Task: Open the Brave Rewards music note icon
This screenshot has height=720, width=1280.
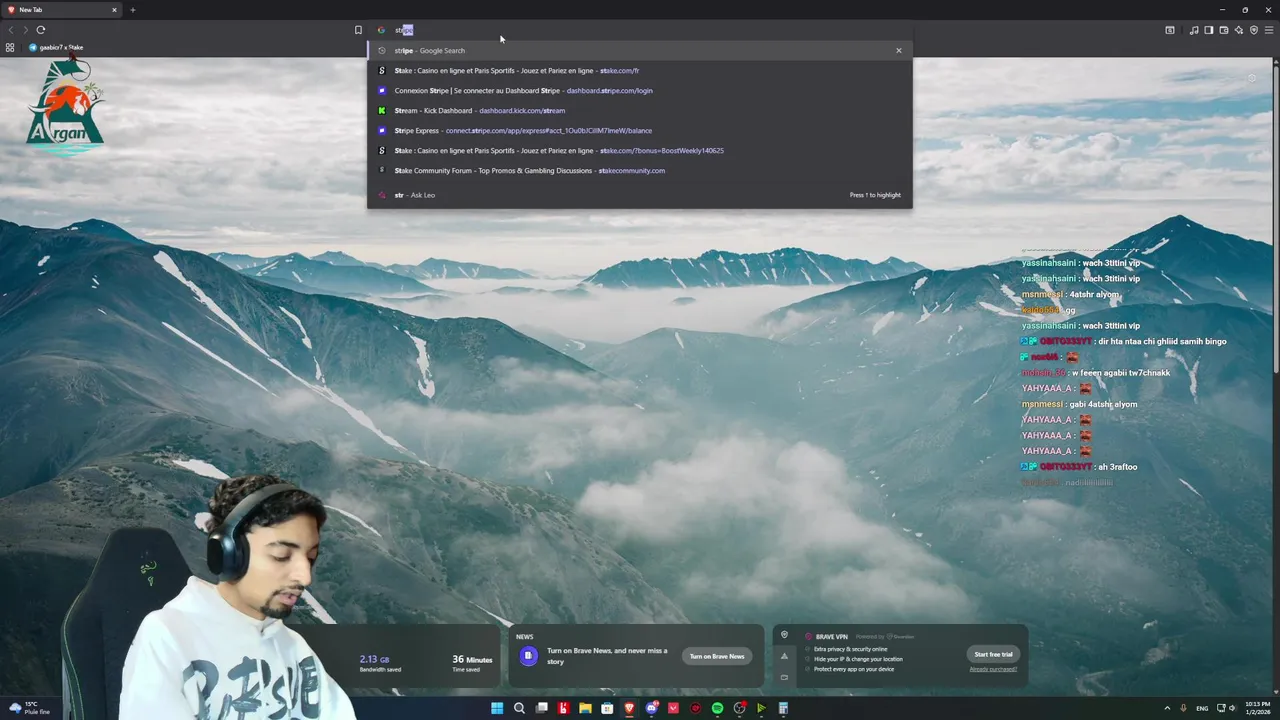Action: 1194,30
